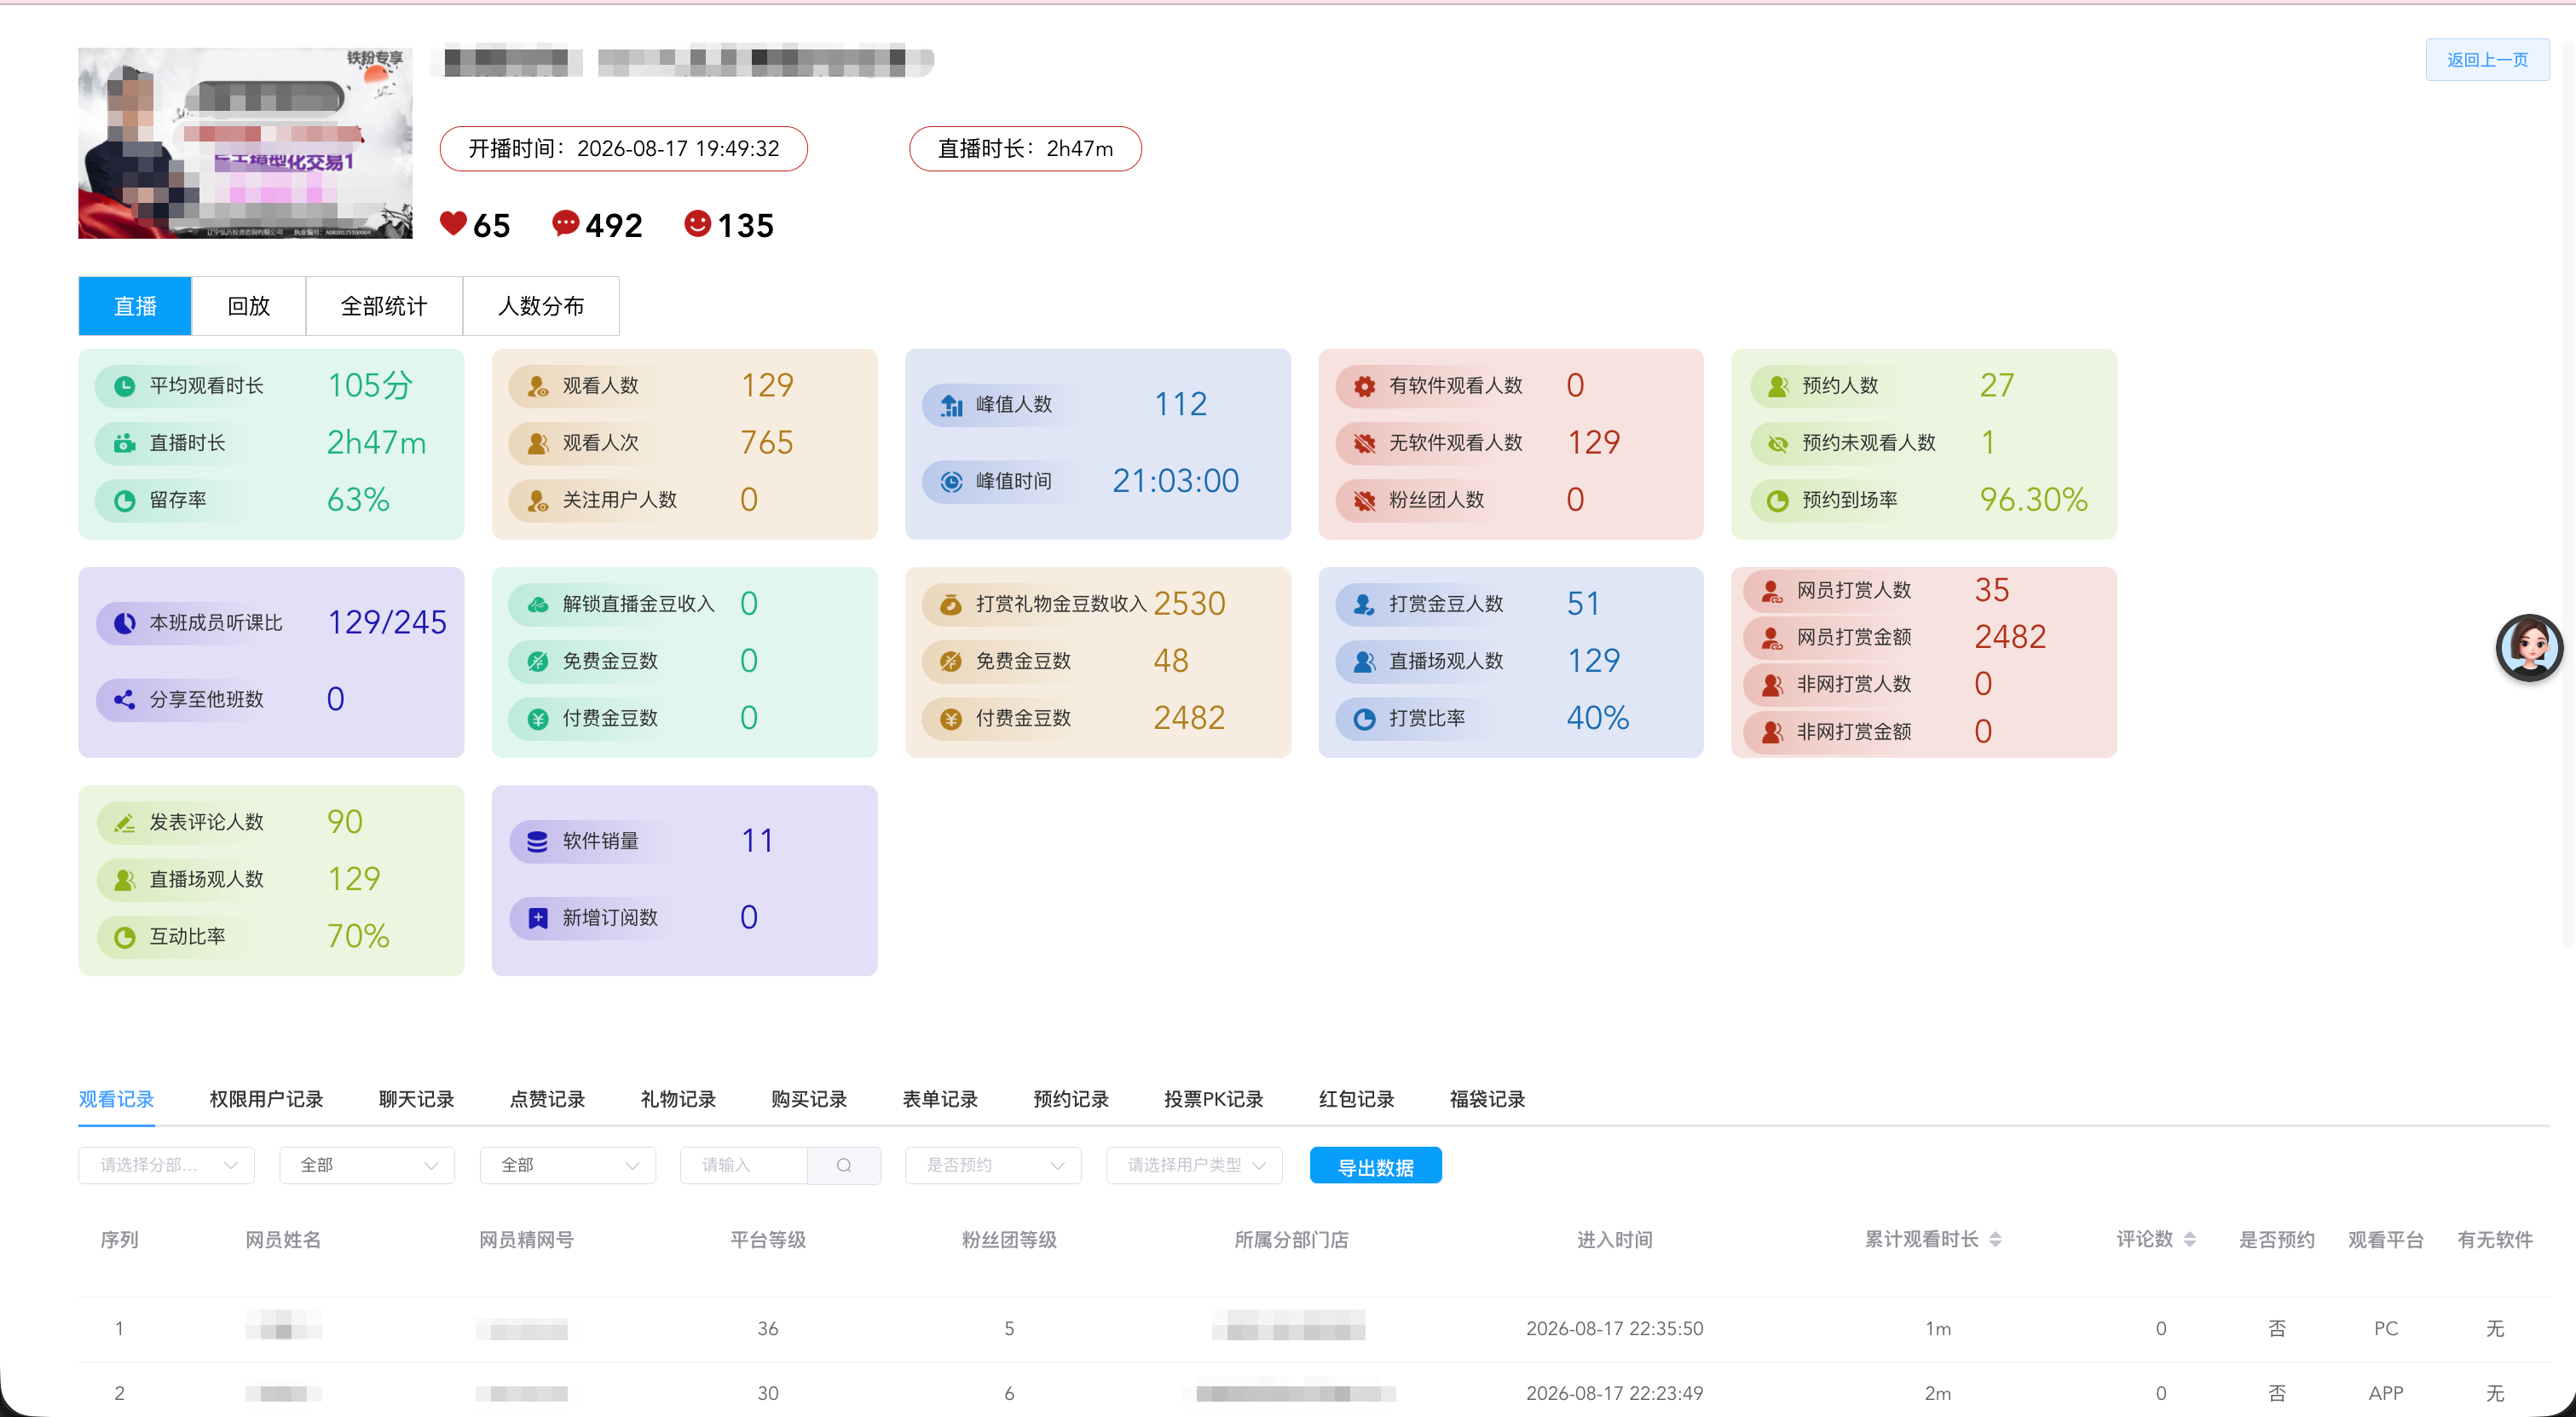Select the 预约记录 tab
Viewport: 2576px width, 1417px height.
[1071, 1099]
